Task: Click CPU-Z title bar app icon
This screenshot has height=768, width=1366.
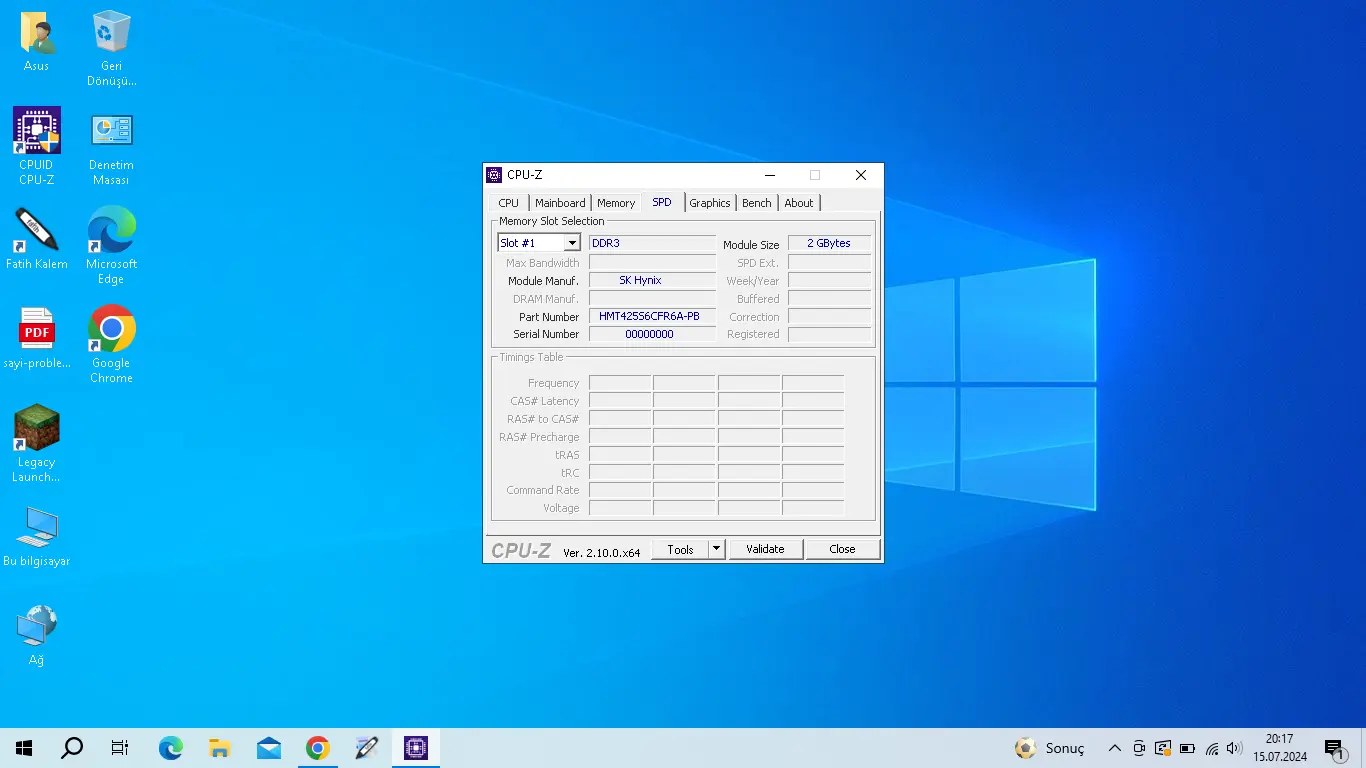Action: pyautogui.click(x=494, y=175)
